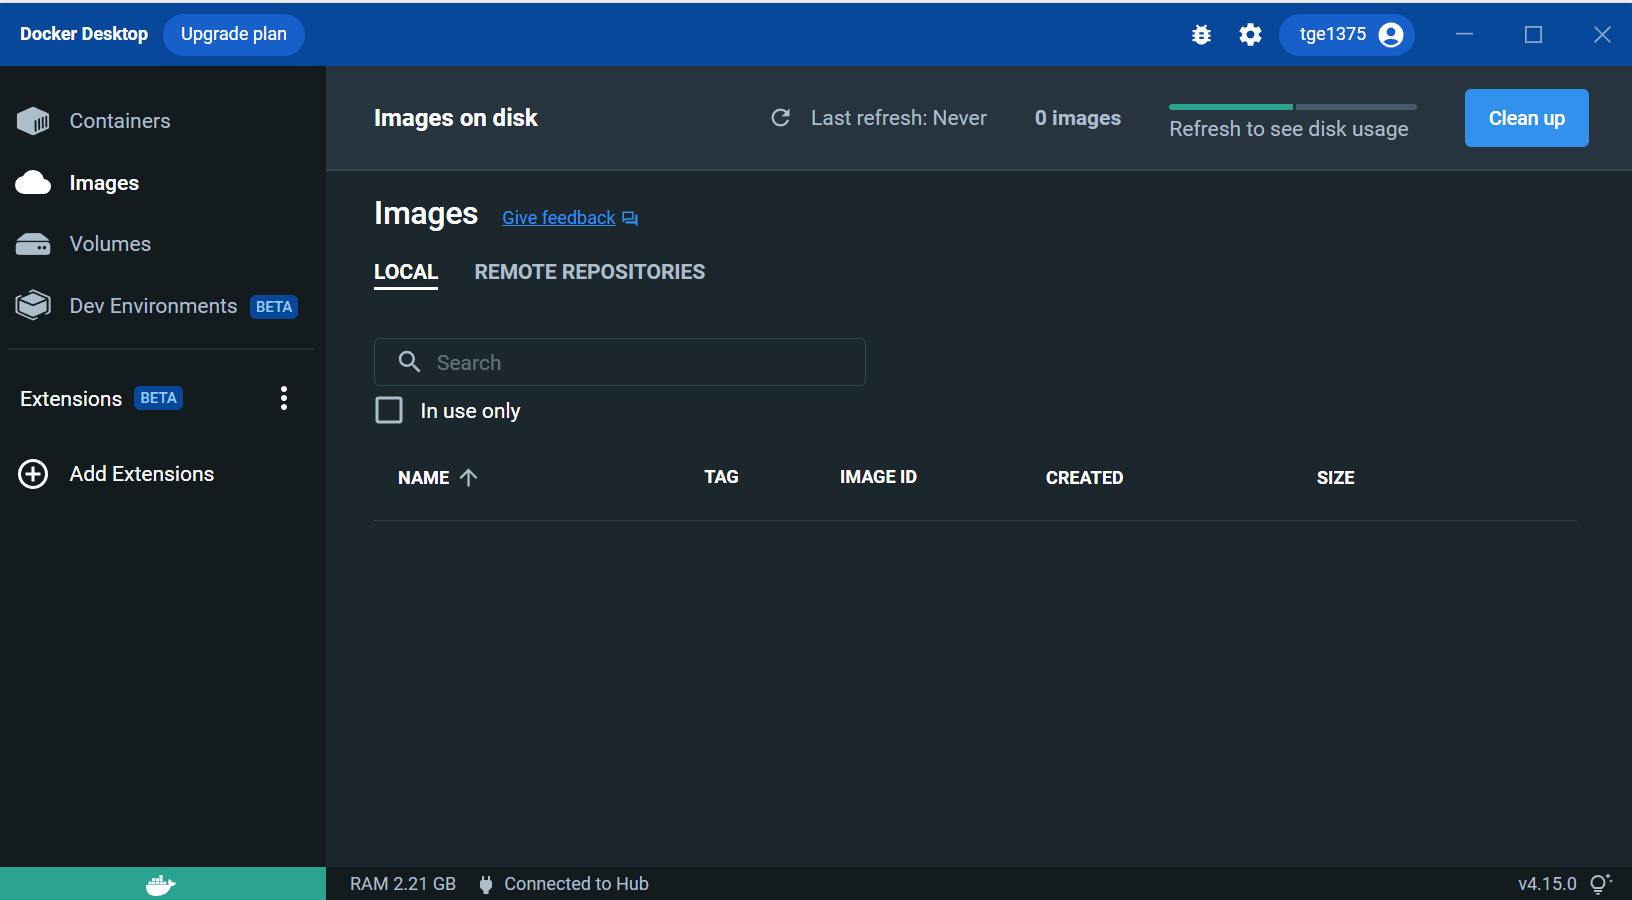1632x900 pixels.
Task: Click the 'Last refresh: Never' text
Action: point(899,118)
